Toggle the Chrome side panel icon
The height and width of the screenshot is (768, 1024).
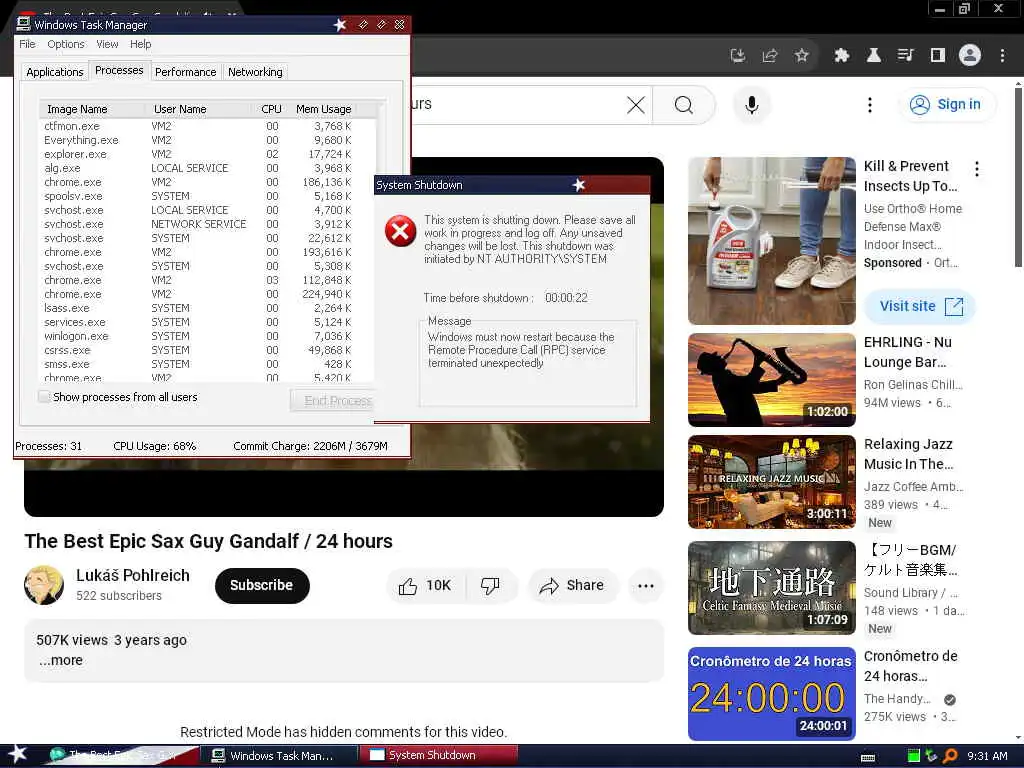click(937, 56)
